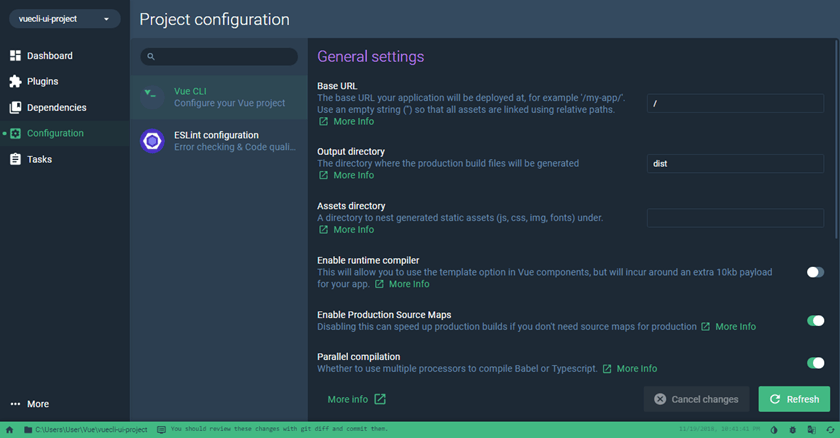Viewport: 840px width, 438px height.
Task: Select the Vue CLI configuration item
Action: 219,97
